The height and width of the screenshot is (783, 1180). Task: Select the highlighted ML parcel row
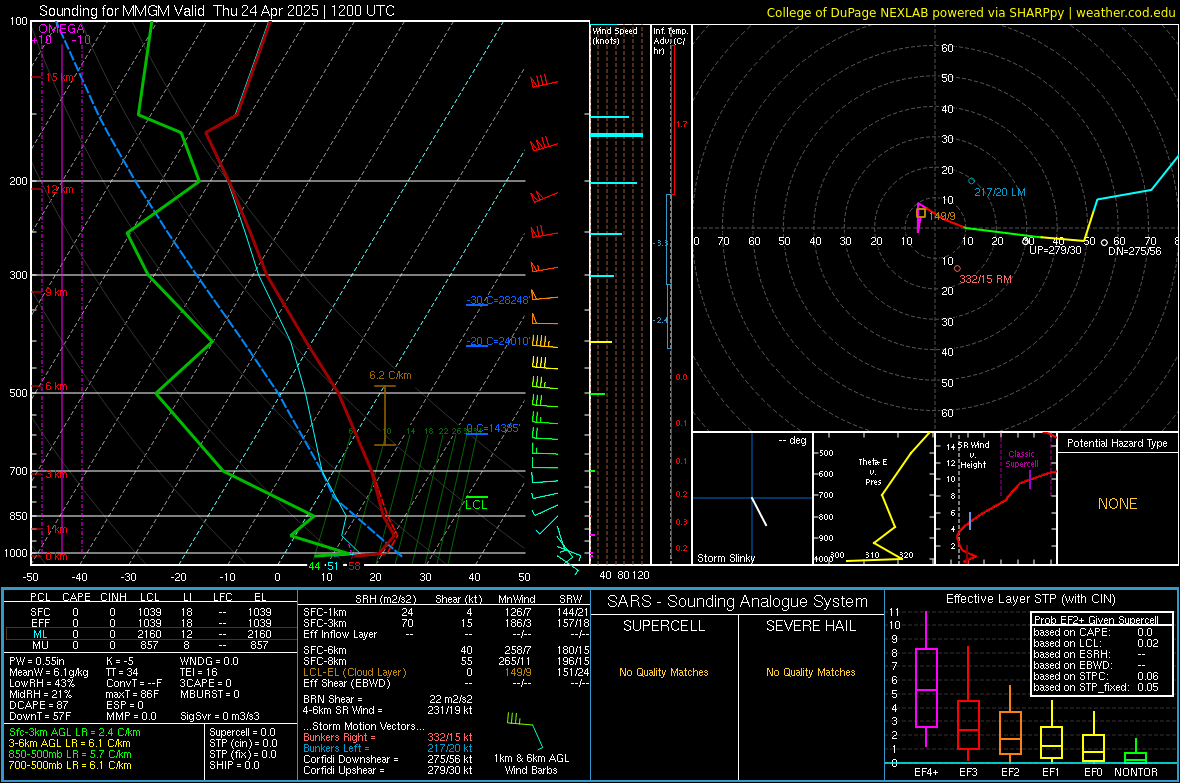tap(150, 634)
